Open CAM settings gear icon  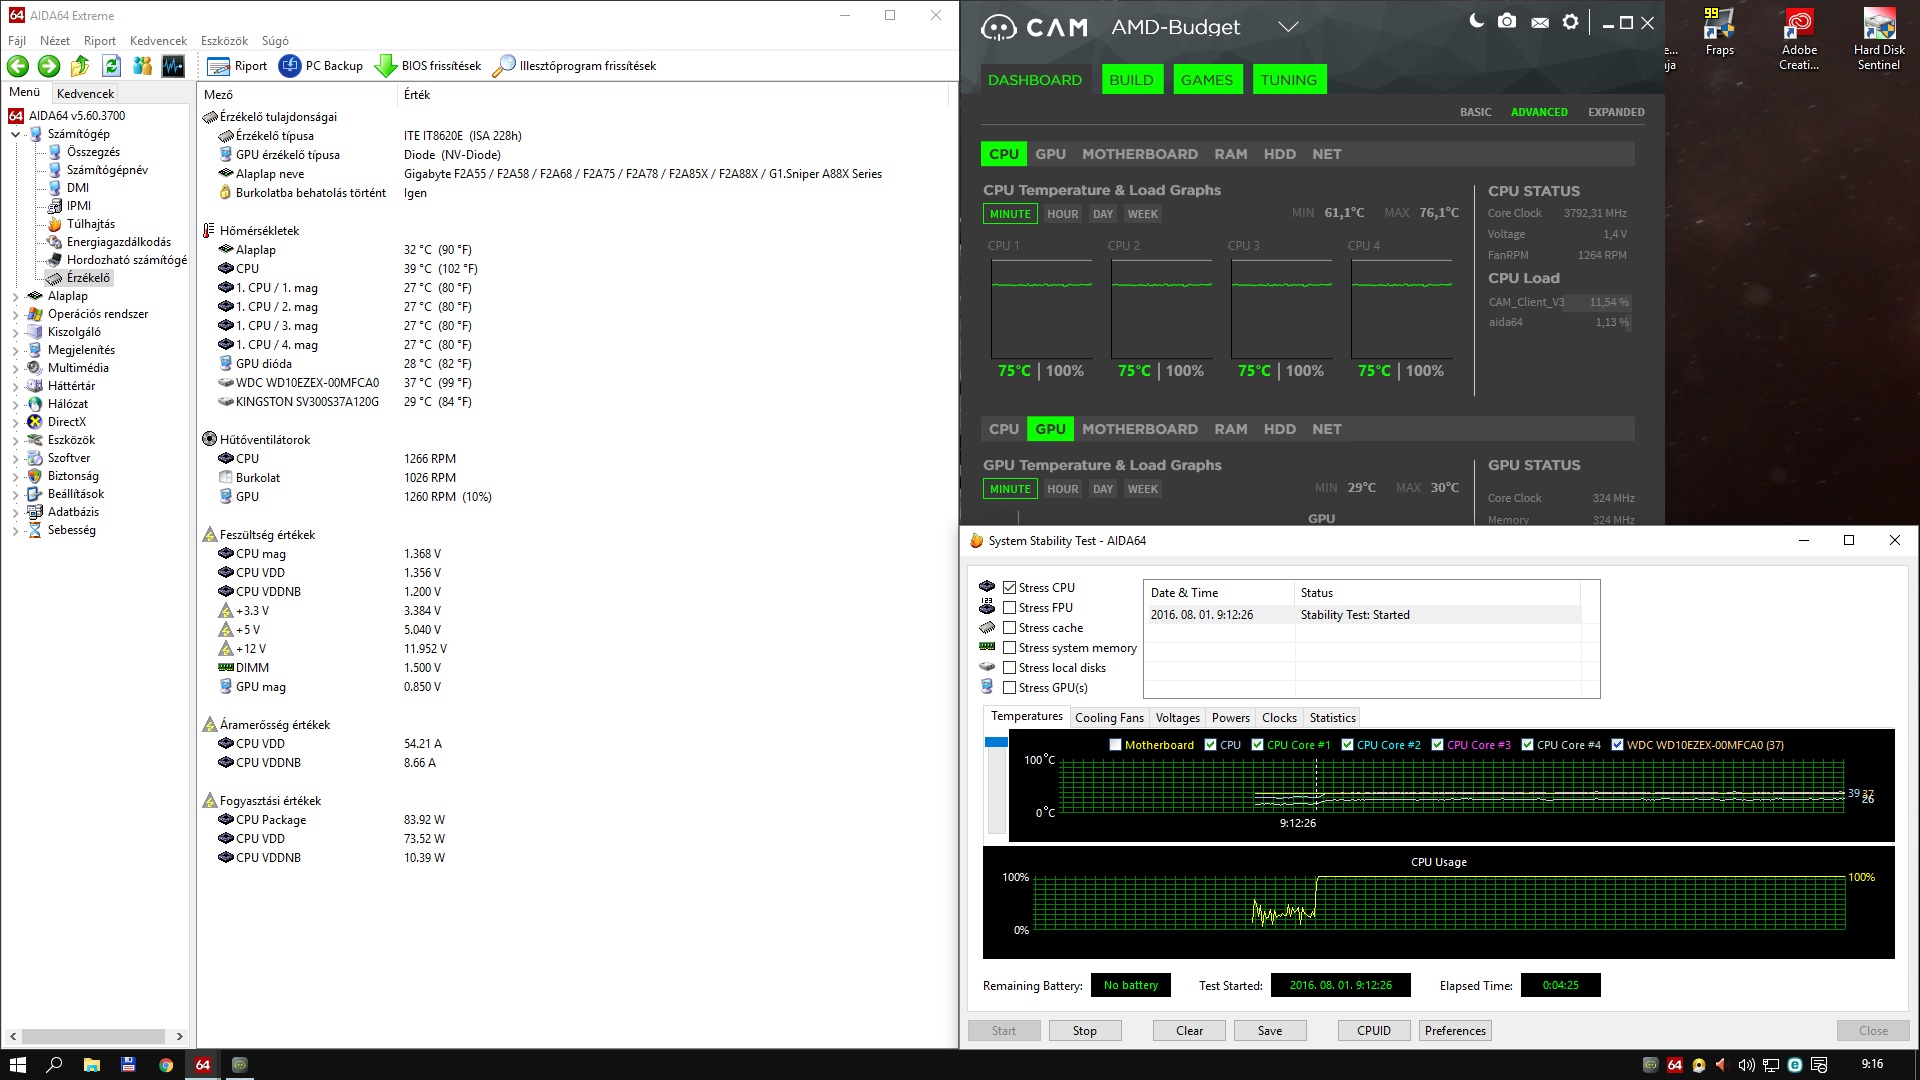(x=1571, y=22)
